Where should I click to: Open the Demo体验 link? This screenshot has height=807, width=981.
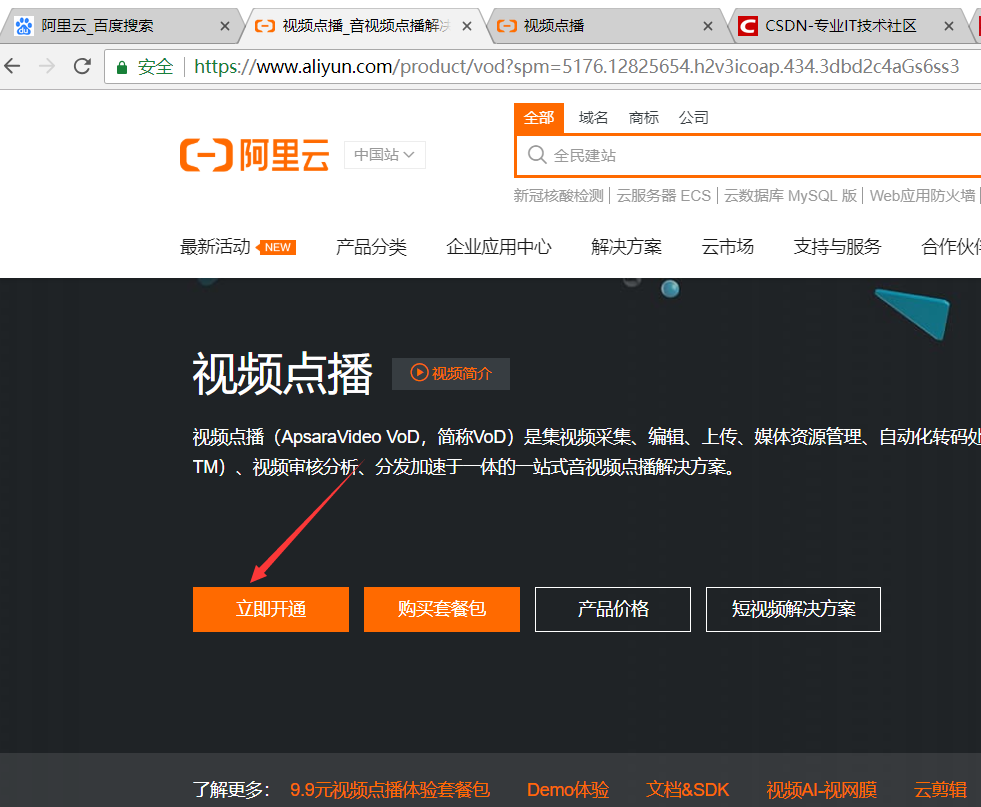[x=568, y=789]
